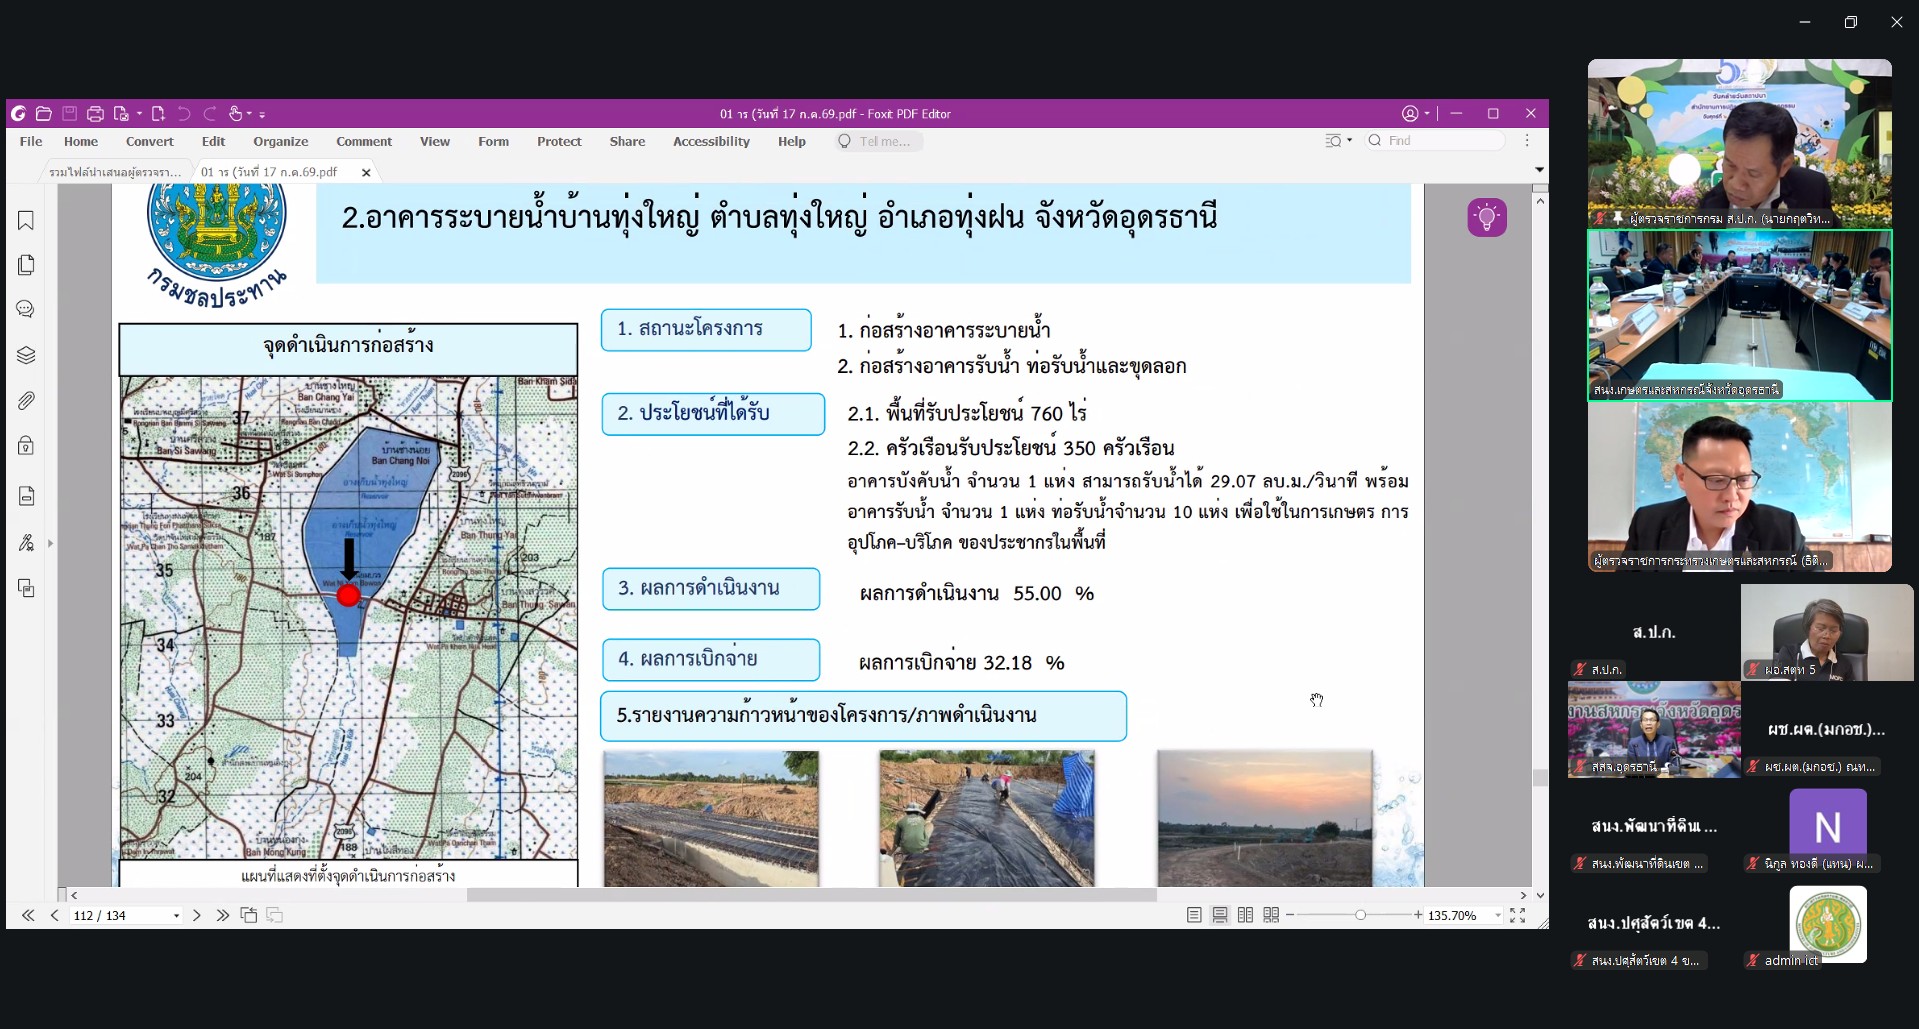Open a file with the folder icon
Image resolution: width=1919 pixels, height=1029 pixels.
(x=44, y=114)
